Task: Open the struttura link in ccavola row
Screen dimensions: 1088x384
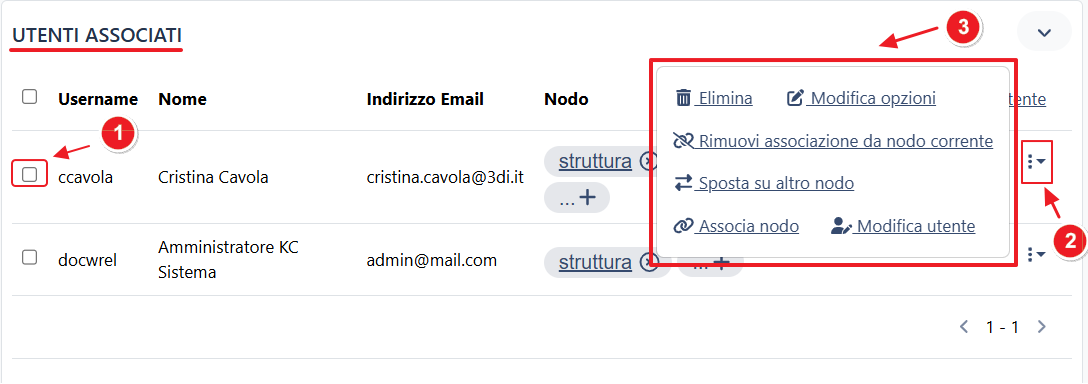Action: [595, 162]
